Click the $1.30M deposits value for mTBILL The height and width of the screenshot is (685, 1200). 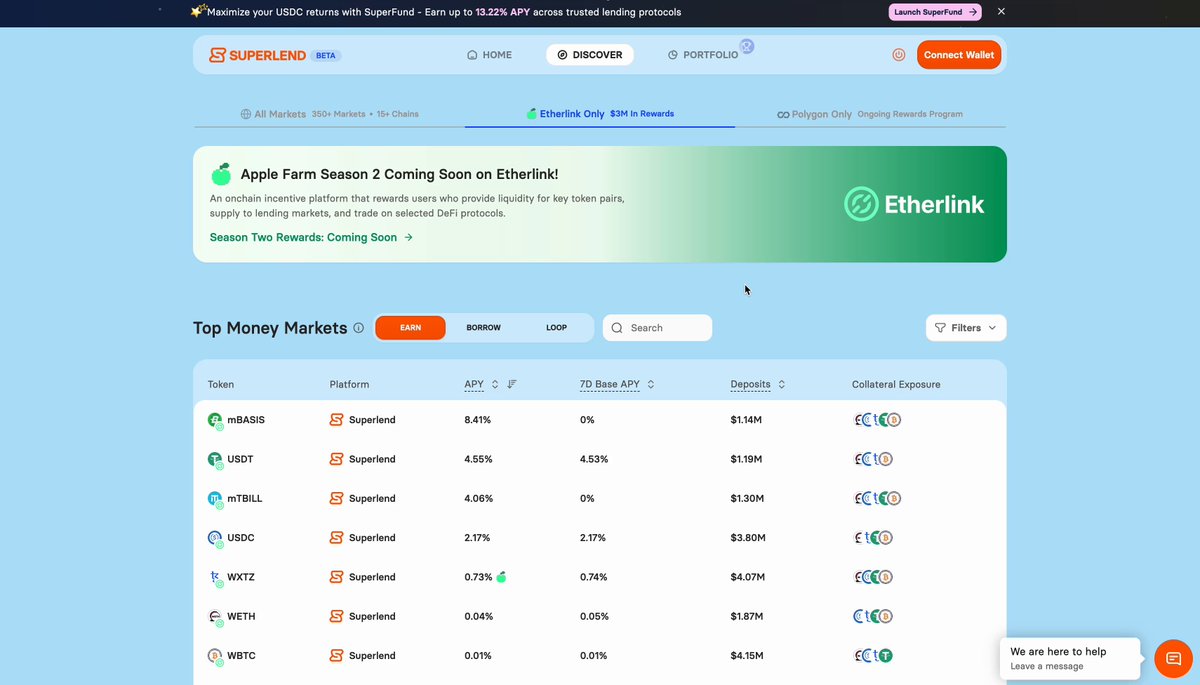[x=748, y=498]
